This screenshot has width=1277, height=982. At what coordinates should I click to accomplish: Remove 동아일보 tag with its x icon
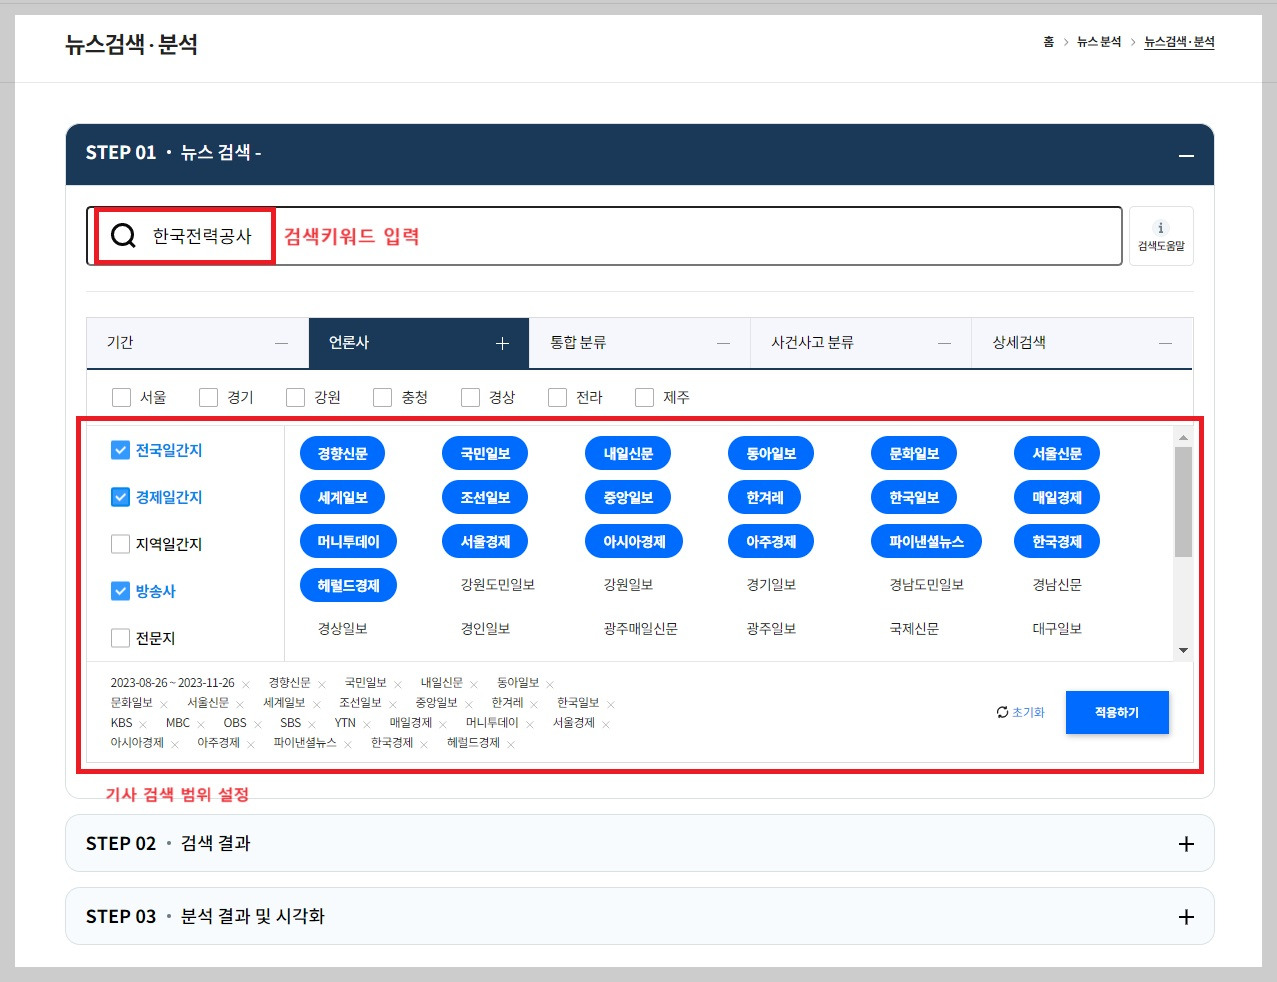pos(550,685)
